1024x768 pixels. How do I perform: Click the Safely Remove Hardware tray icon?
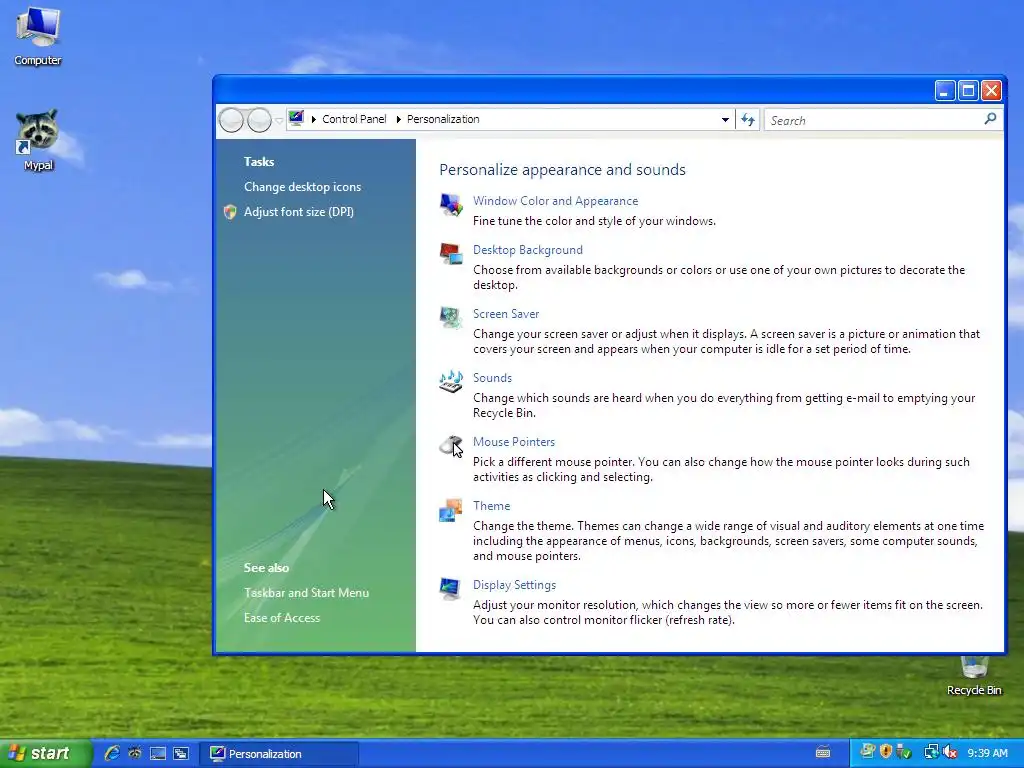[904, 752]
